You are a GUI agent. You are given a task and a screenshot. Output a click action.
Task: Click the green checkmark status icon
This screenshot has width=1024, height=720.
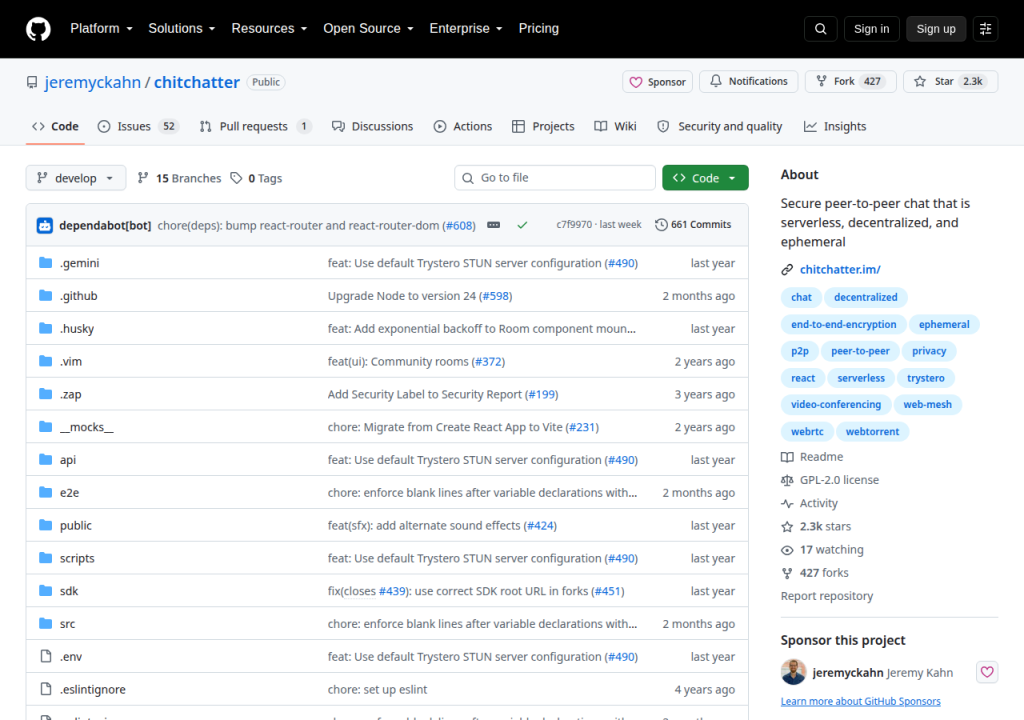522,225
